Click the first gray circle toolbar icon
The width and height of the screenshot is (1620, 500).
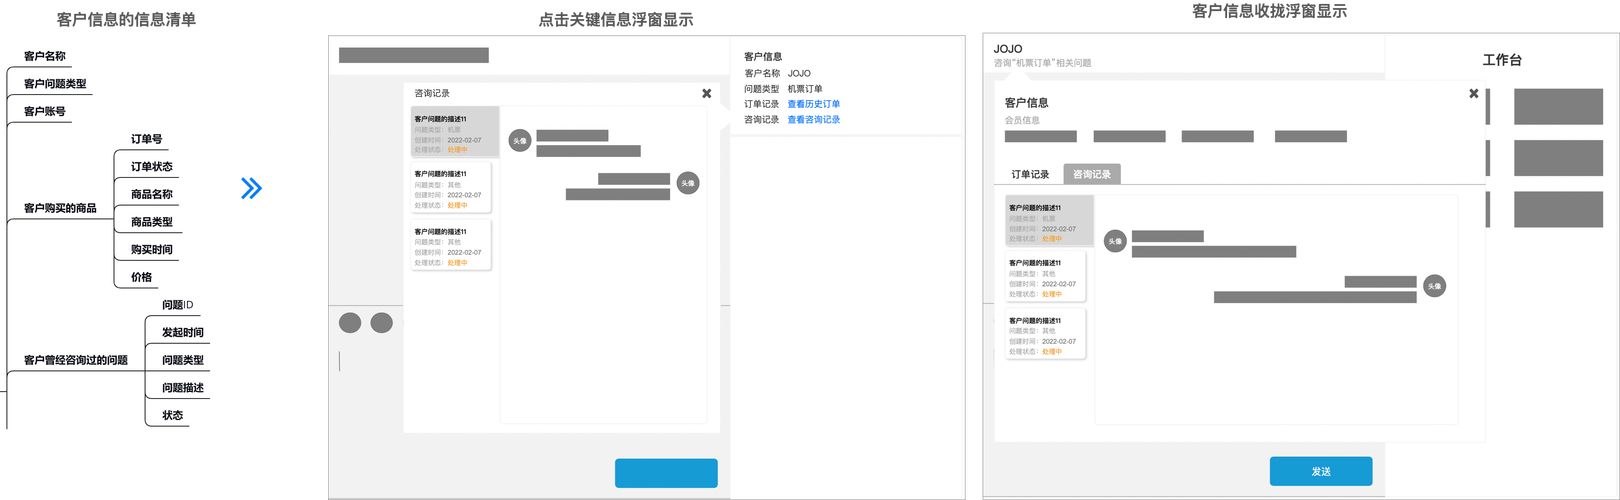pos(350,322)
